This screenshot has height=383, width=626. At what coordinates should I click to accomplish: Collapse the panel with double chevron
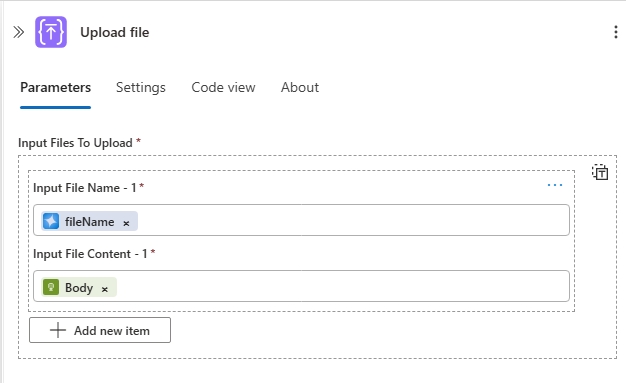click(x=18, y=32)
